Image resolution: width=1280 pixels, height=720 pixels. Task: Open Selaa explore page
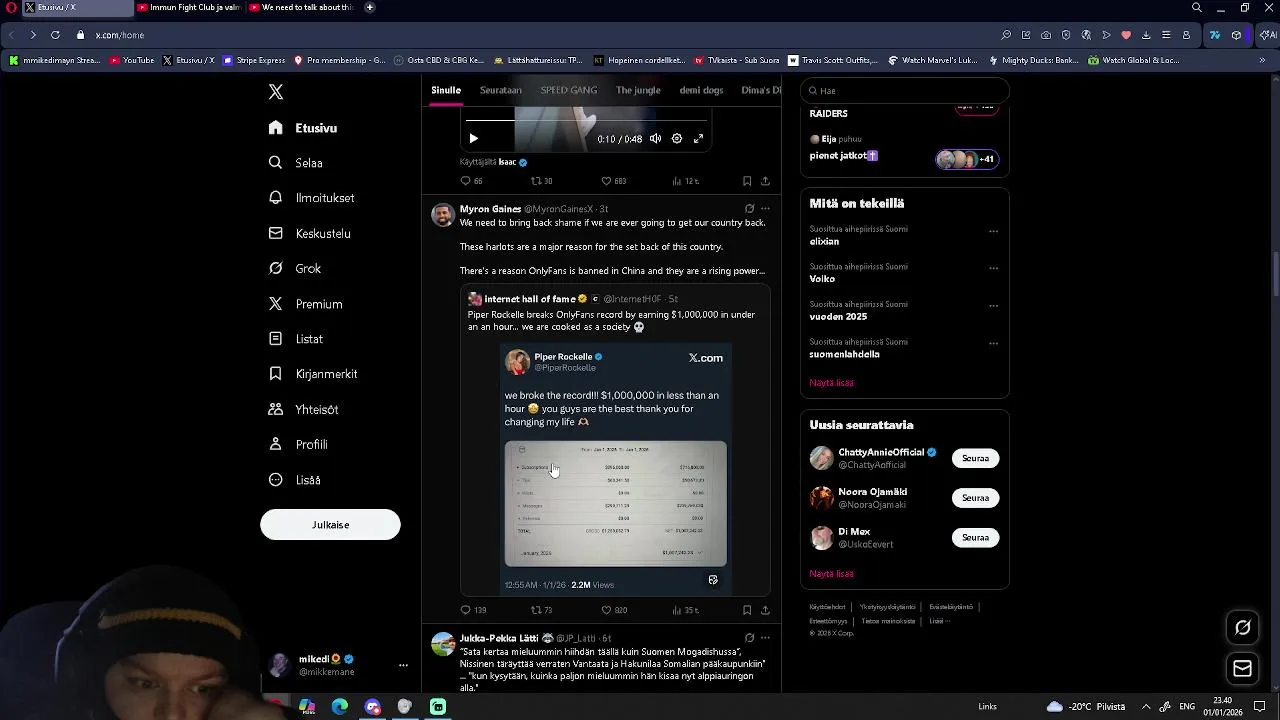pyautogui.click(x=296, y=163)
